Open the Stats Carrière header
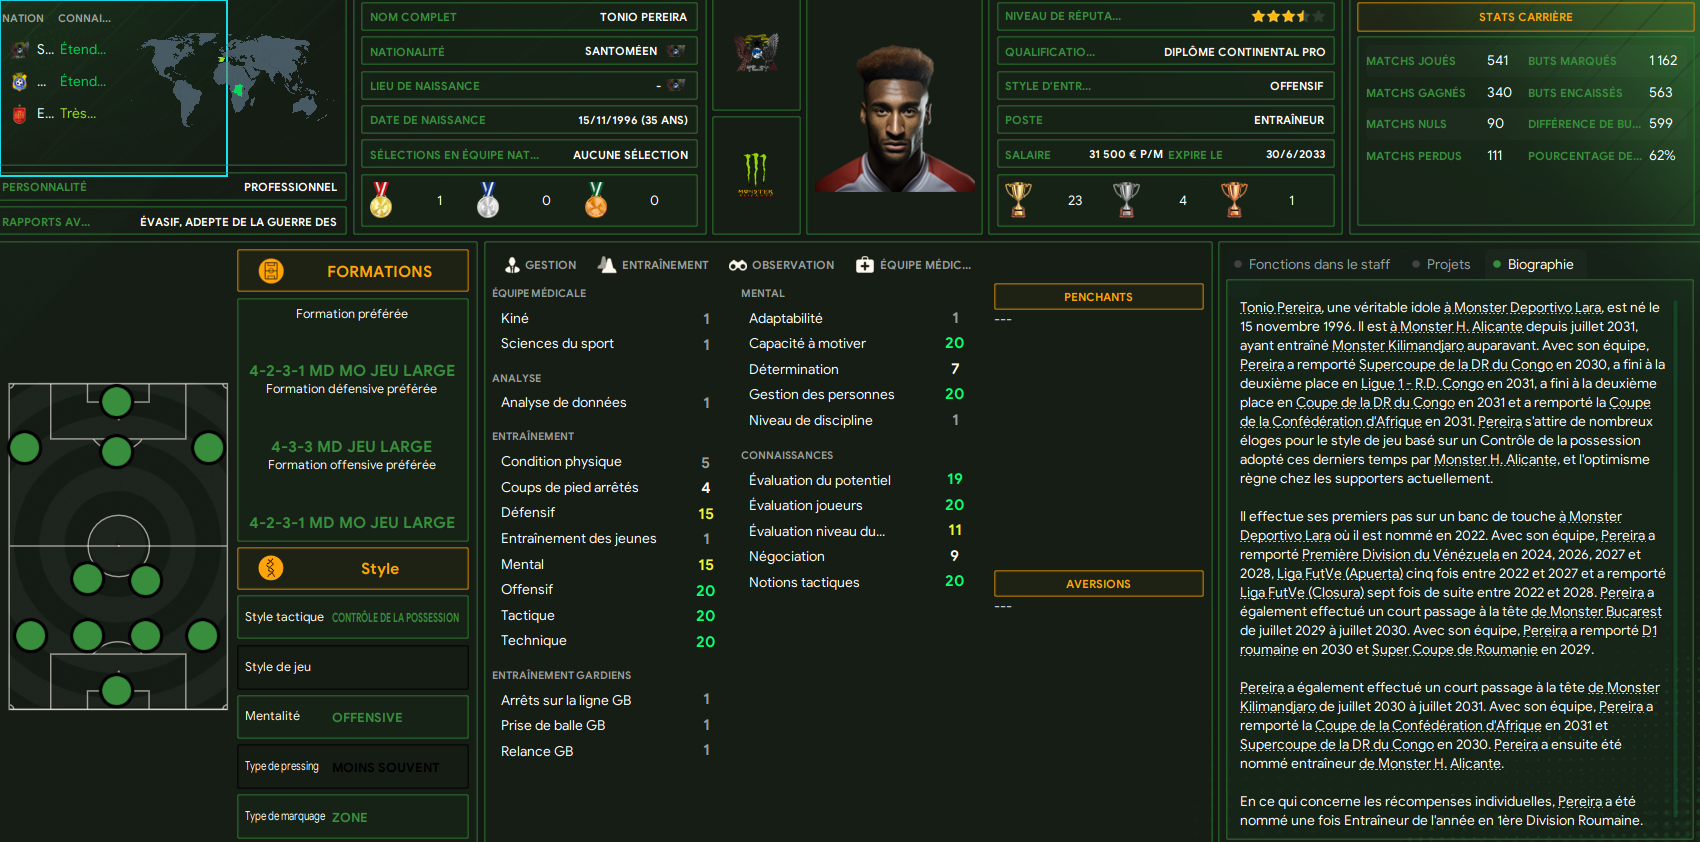The image size is (1700, 842). [x=1525, y=17]
